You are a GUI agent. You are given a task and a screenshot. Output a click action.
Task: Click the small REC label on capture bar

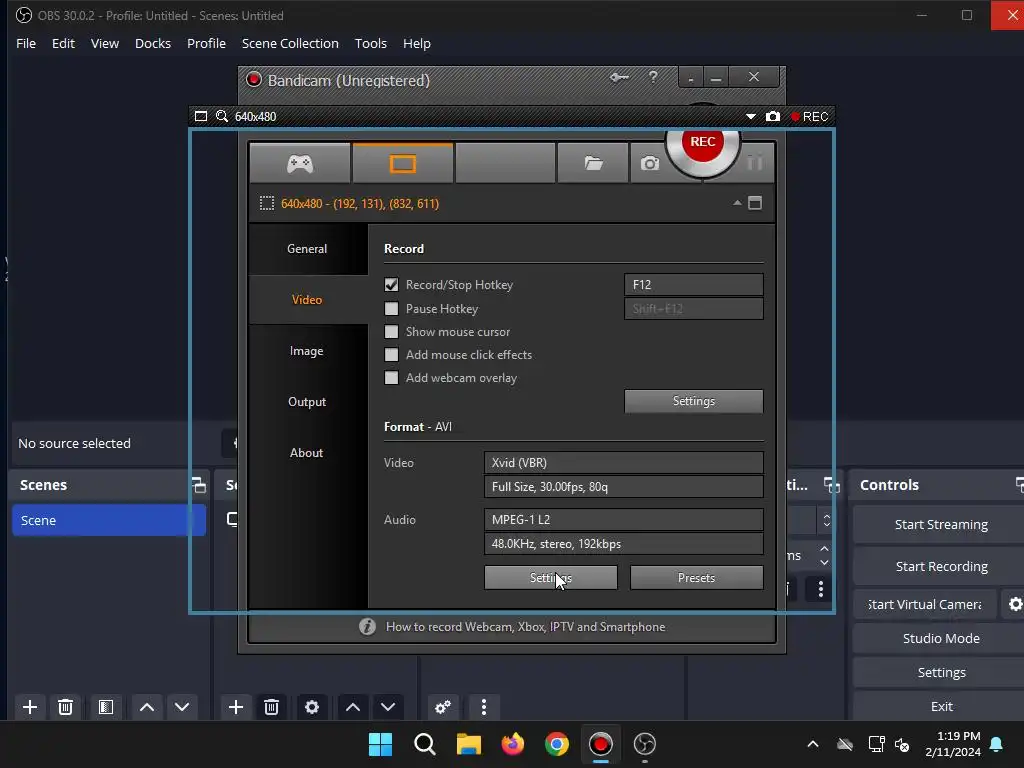(810, 116)
